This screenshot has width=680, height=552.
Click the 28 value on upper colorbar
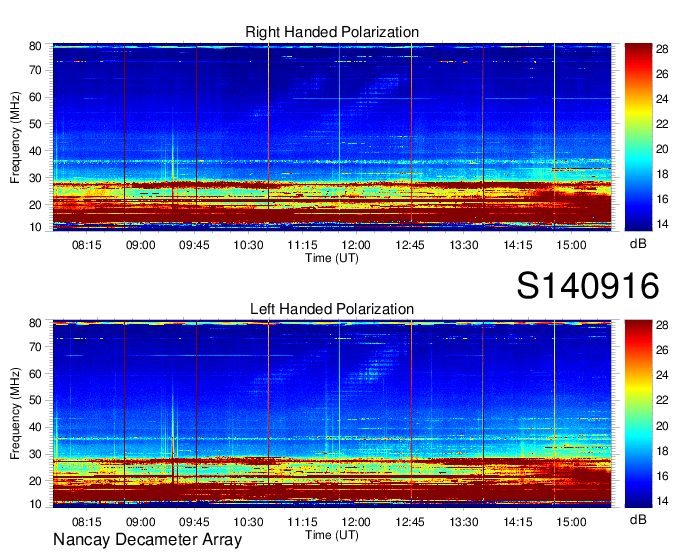[662, 49]
